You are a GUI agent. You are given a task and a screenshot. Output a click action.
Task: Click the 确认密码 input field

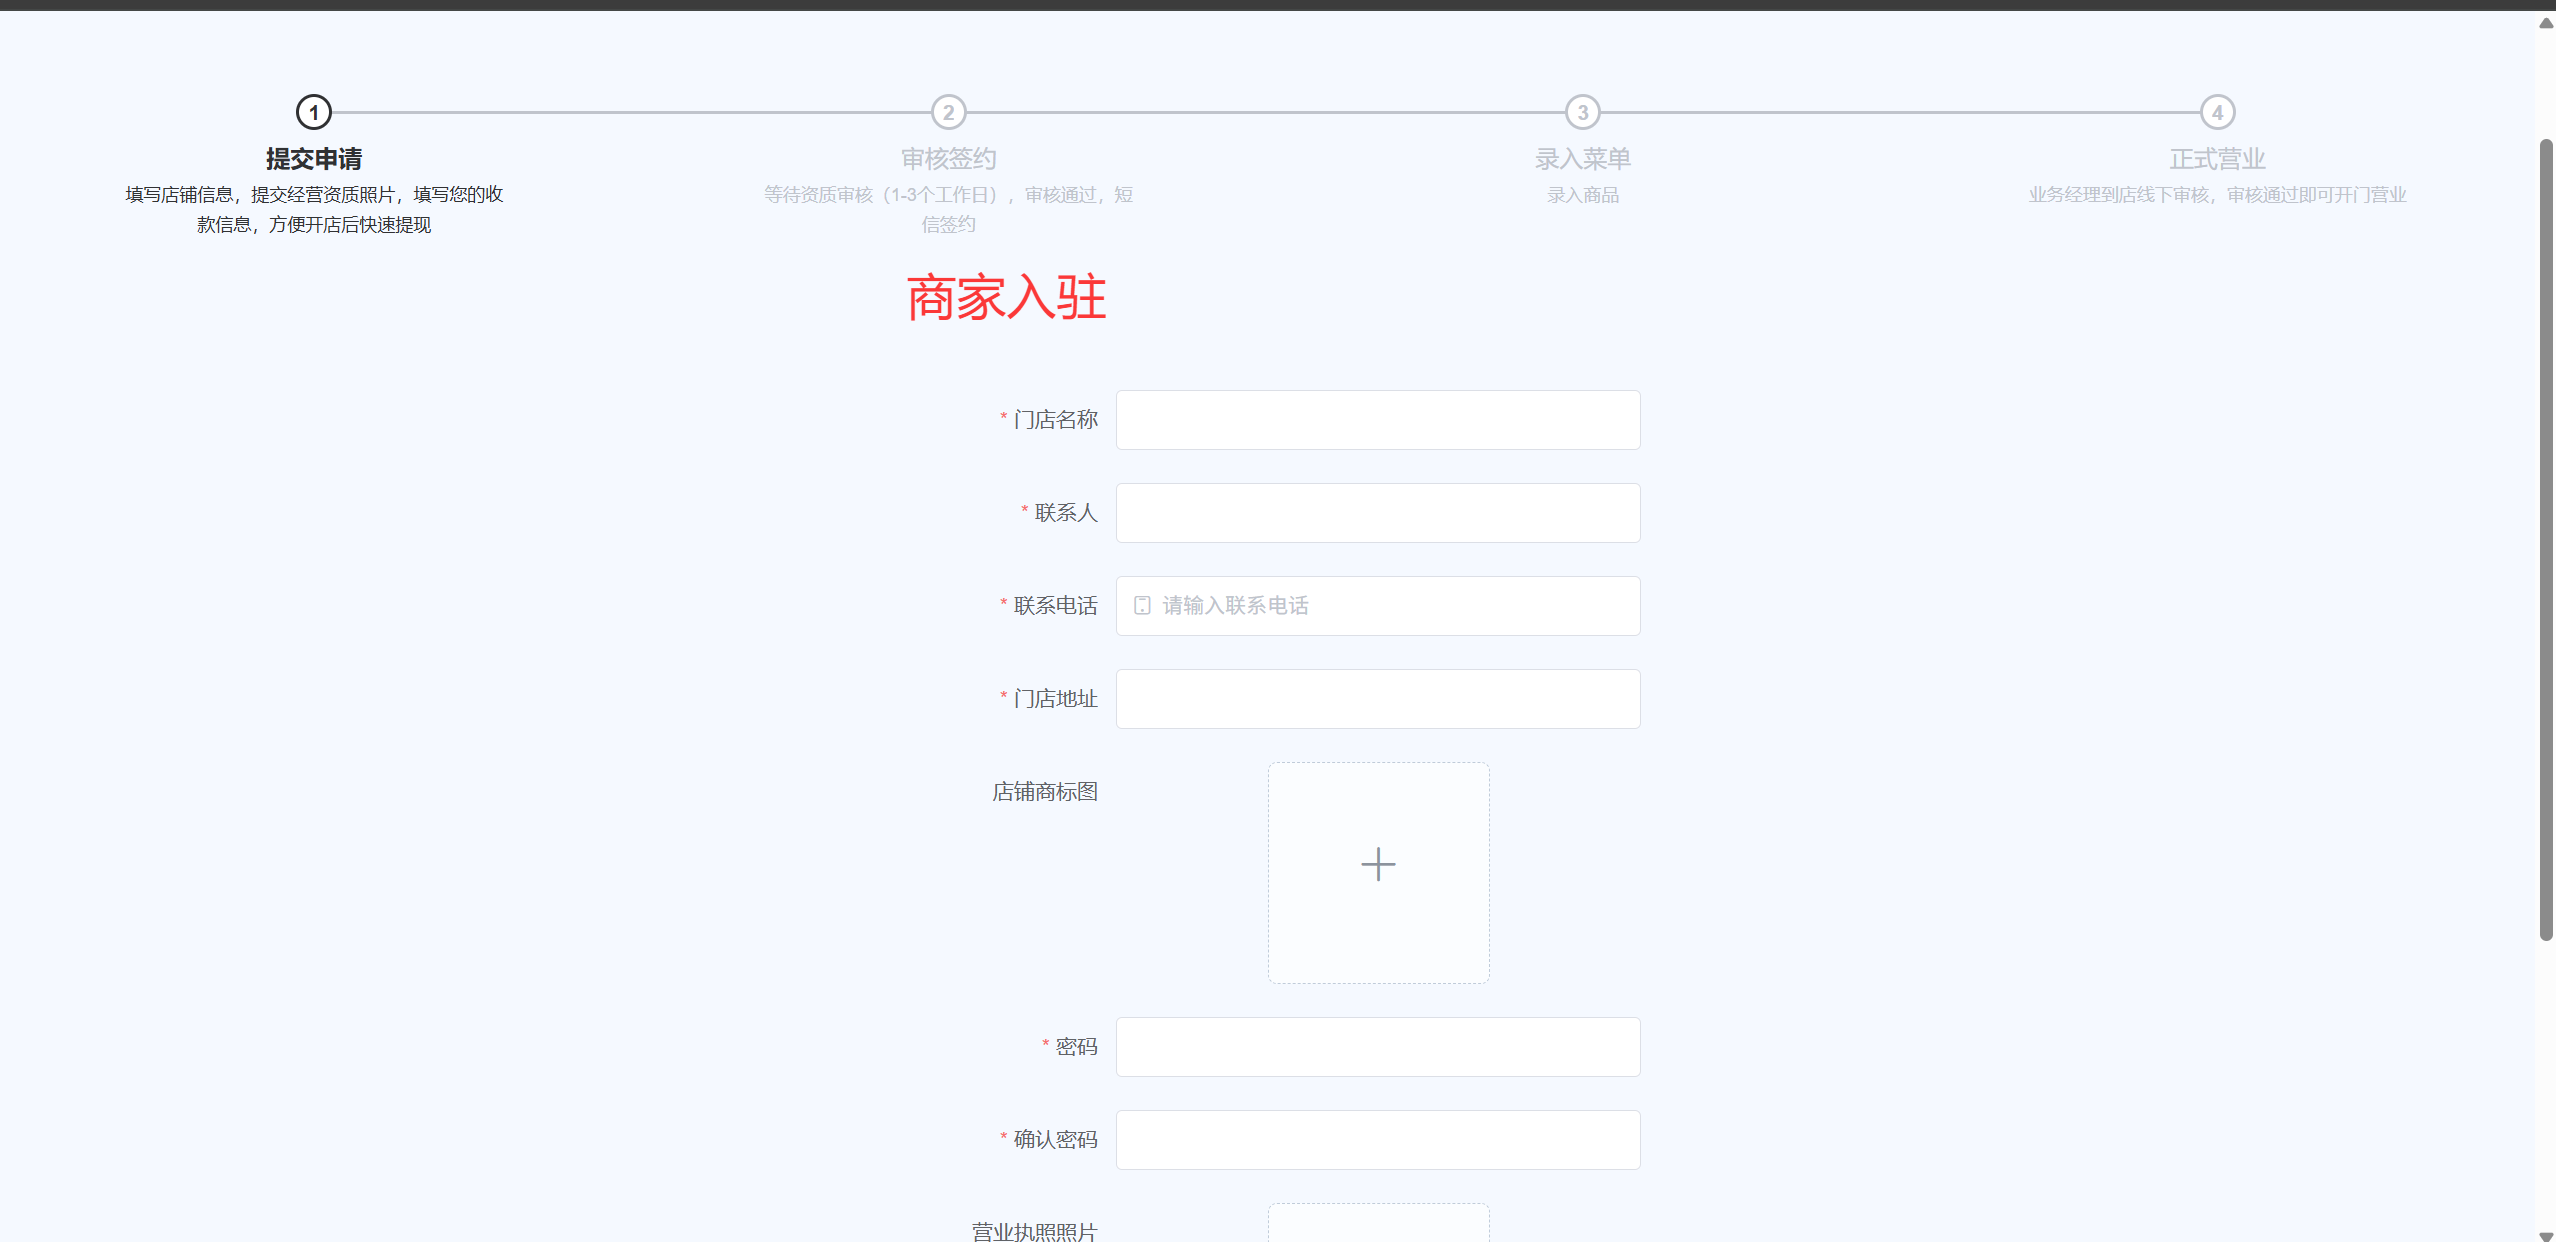pyautogui.click(x=1378, y=1140)
